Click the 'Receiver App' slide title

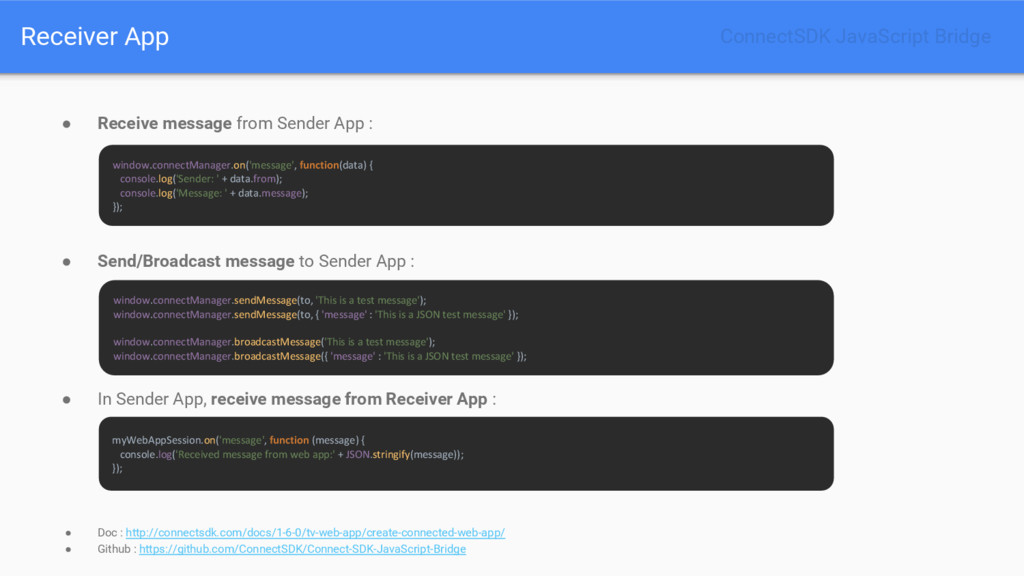point(95,37)
